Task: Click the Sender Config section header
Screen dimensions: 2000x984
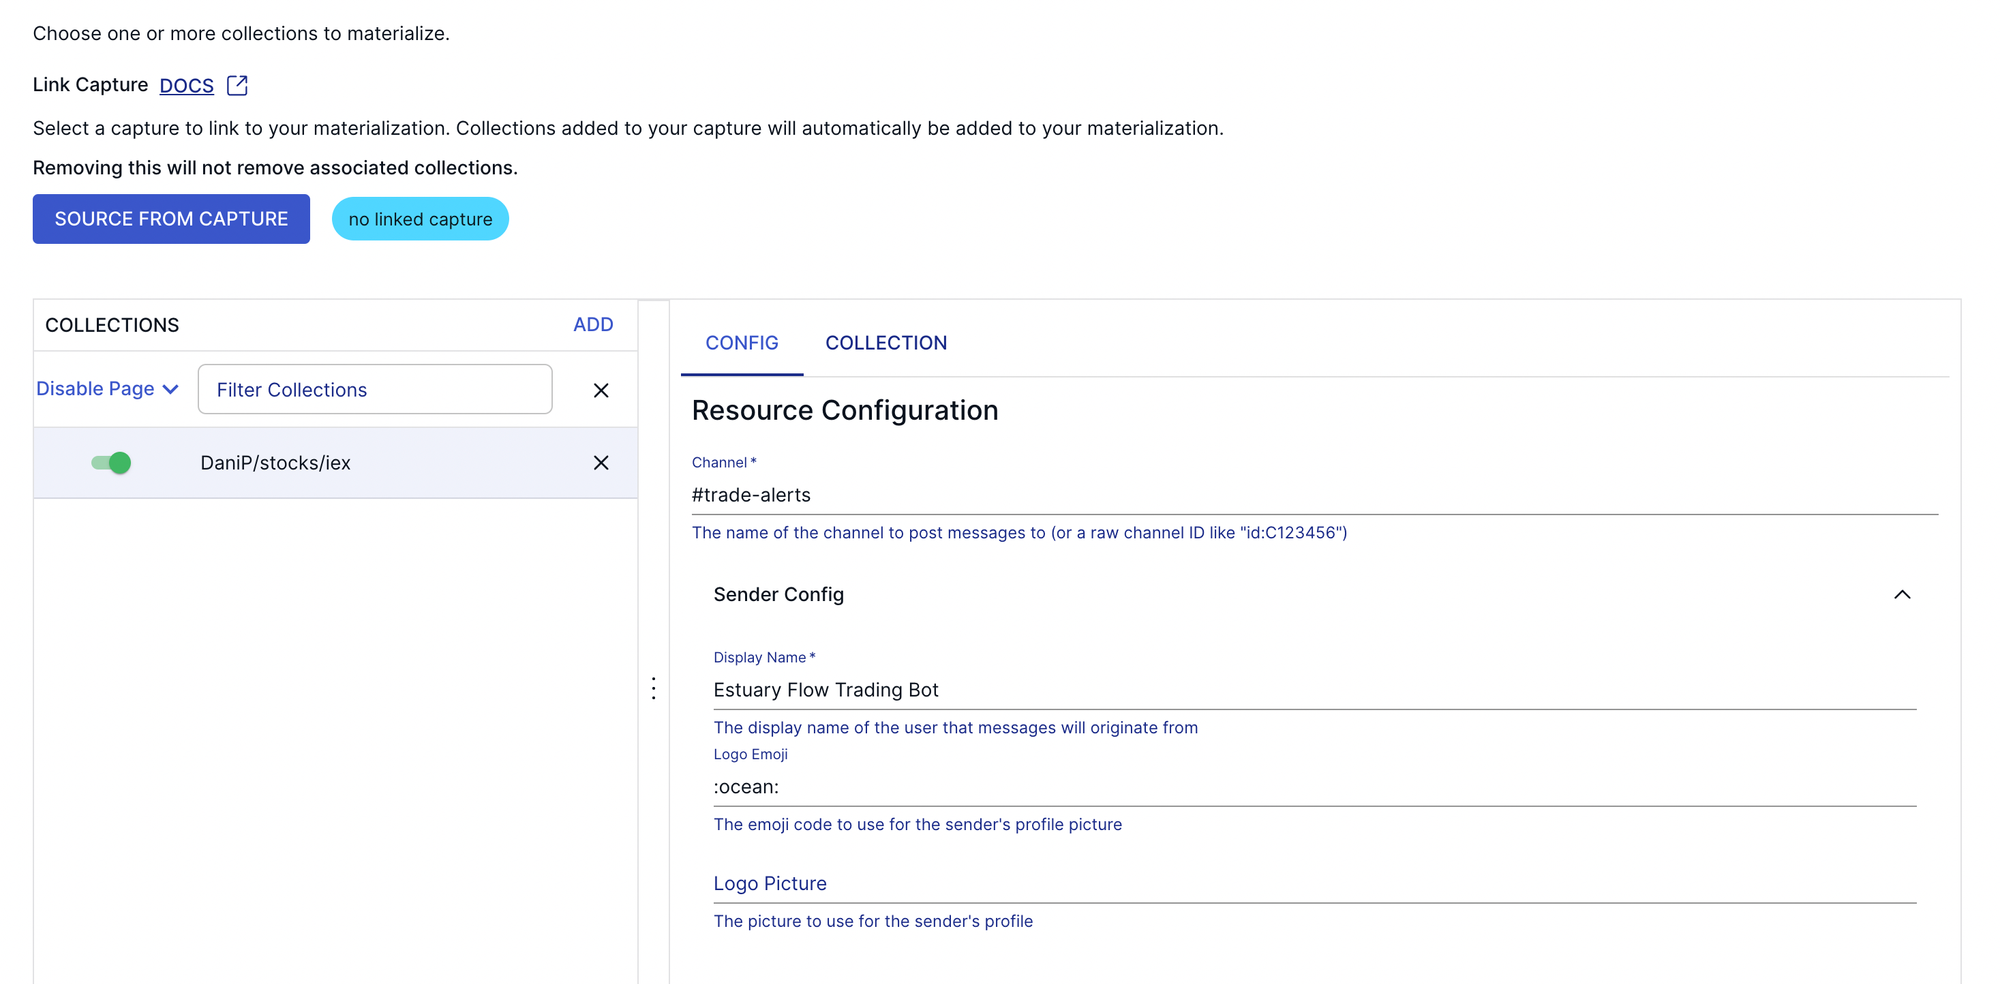Action: click(x=779, y=595)
